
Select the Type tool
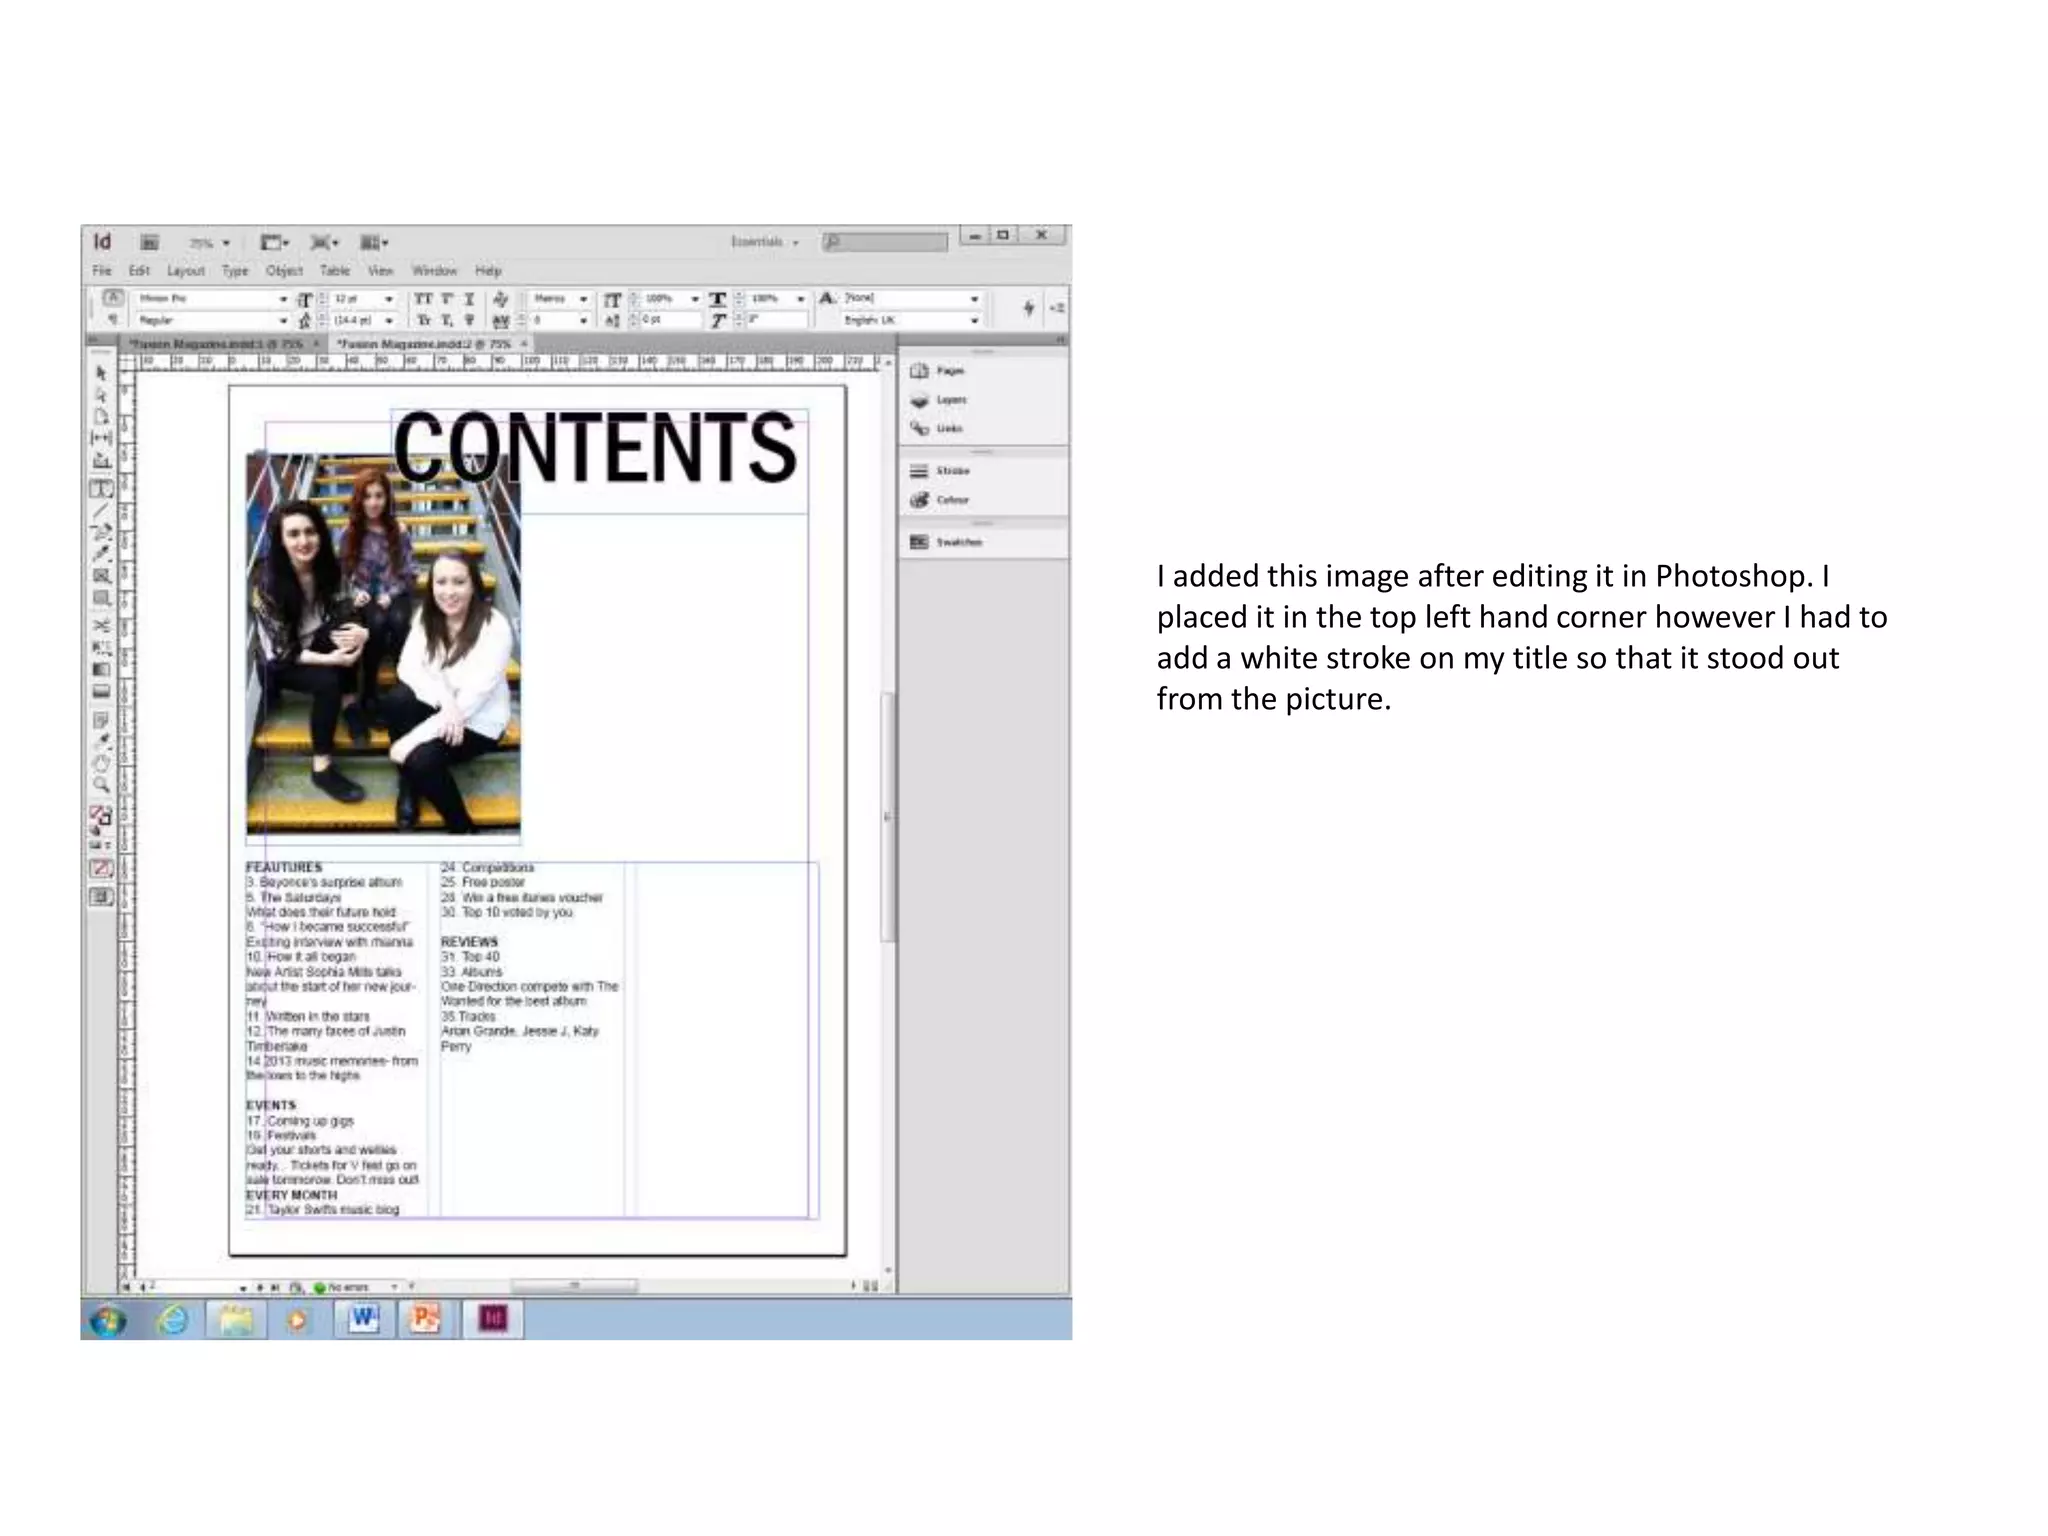101,489
